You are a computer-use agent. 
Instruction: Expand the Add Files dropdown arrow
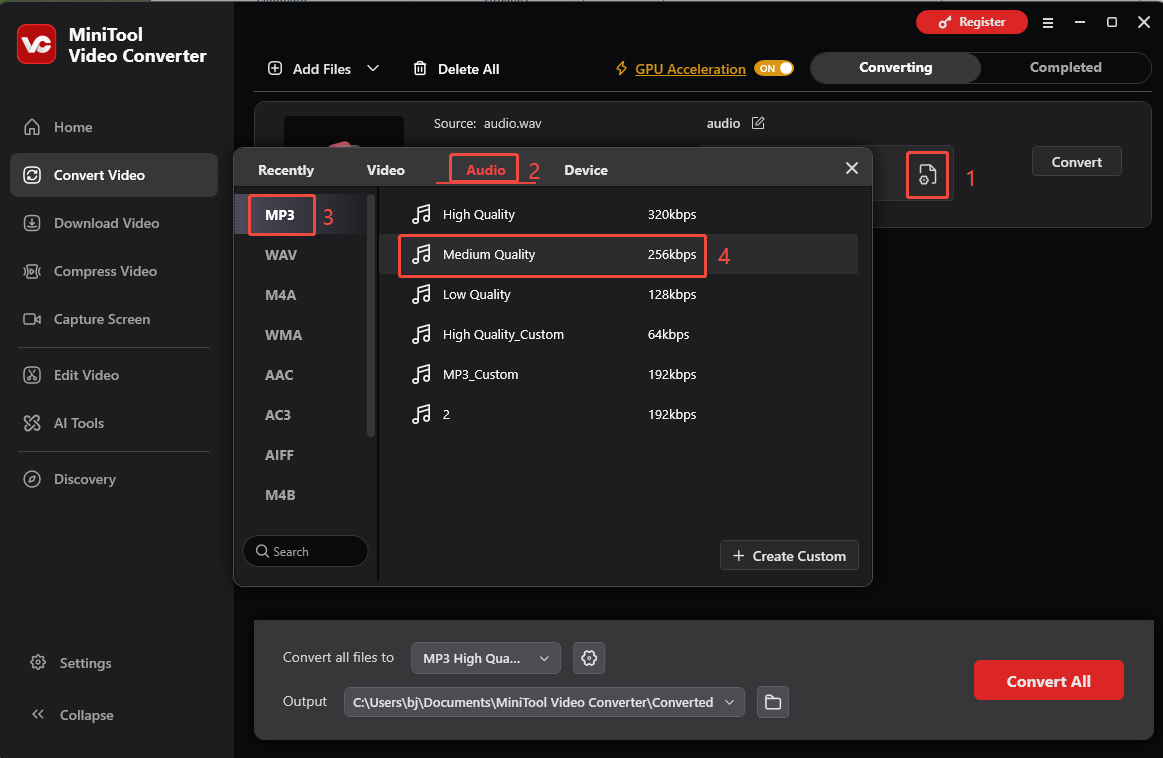click(x=373, y=68)
